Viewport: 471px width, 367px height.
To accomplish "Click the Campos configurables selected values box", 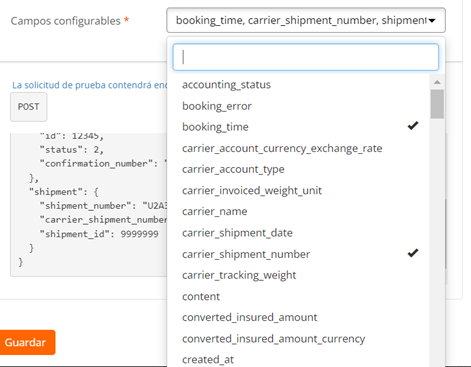I will tap(306, 20).
